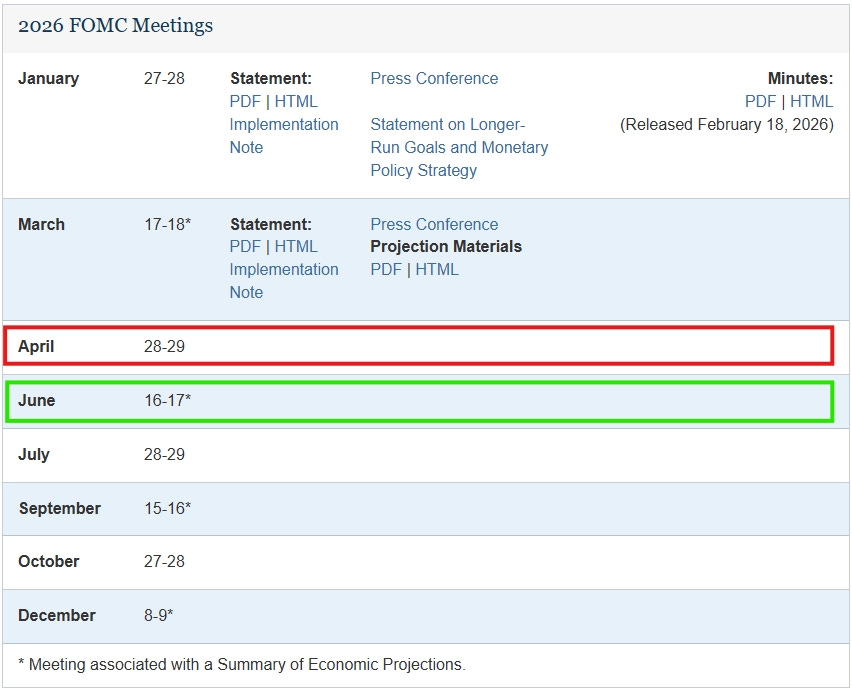The image size is (852, 690).
Task: Open March Implementation Note link
Action: [284, 281]
